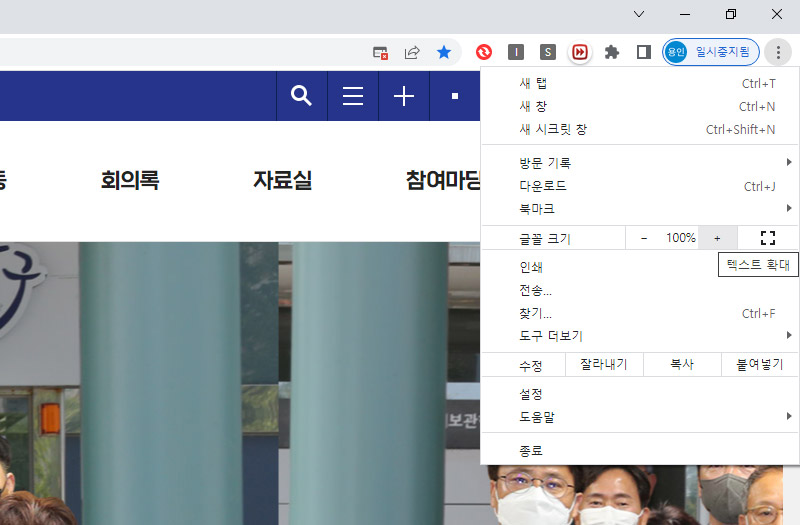Open the gray 'S' extension icon

click(548, 52)
